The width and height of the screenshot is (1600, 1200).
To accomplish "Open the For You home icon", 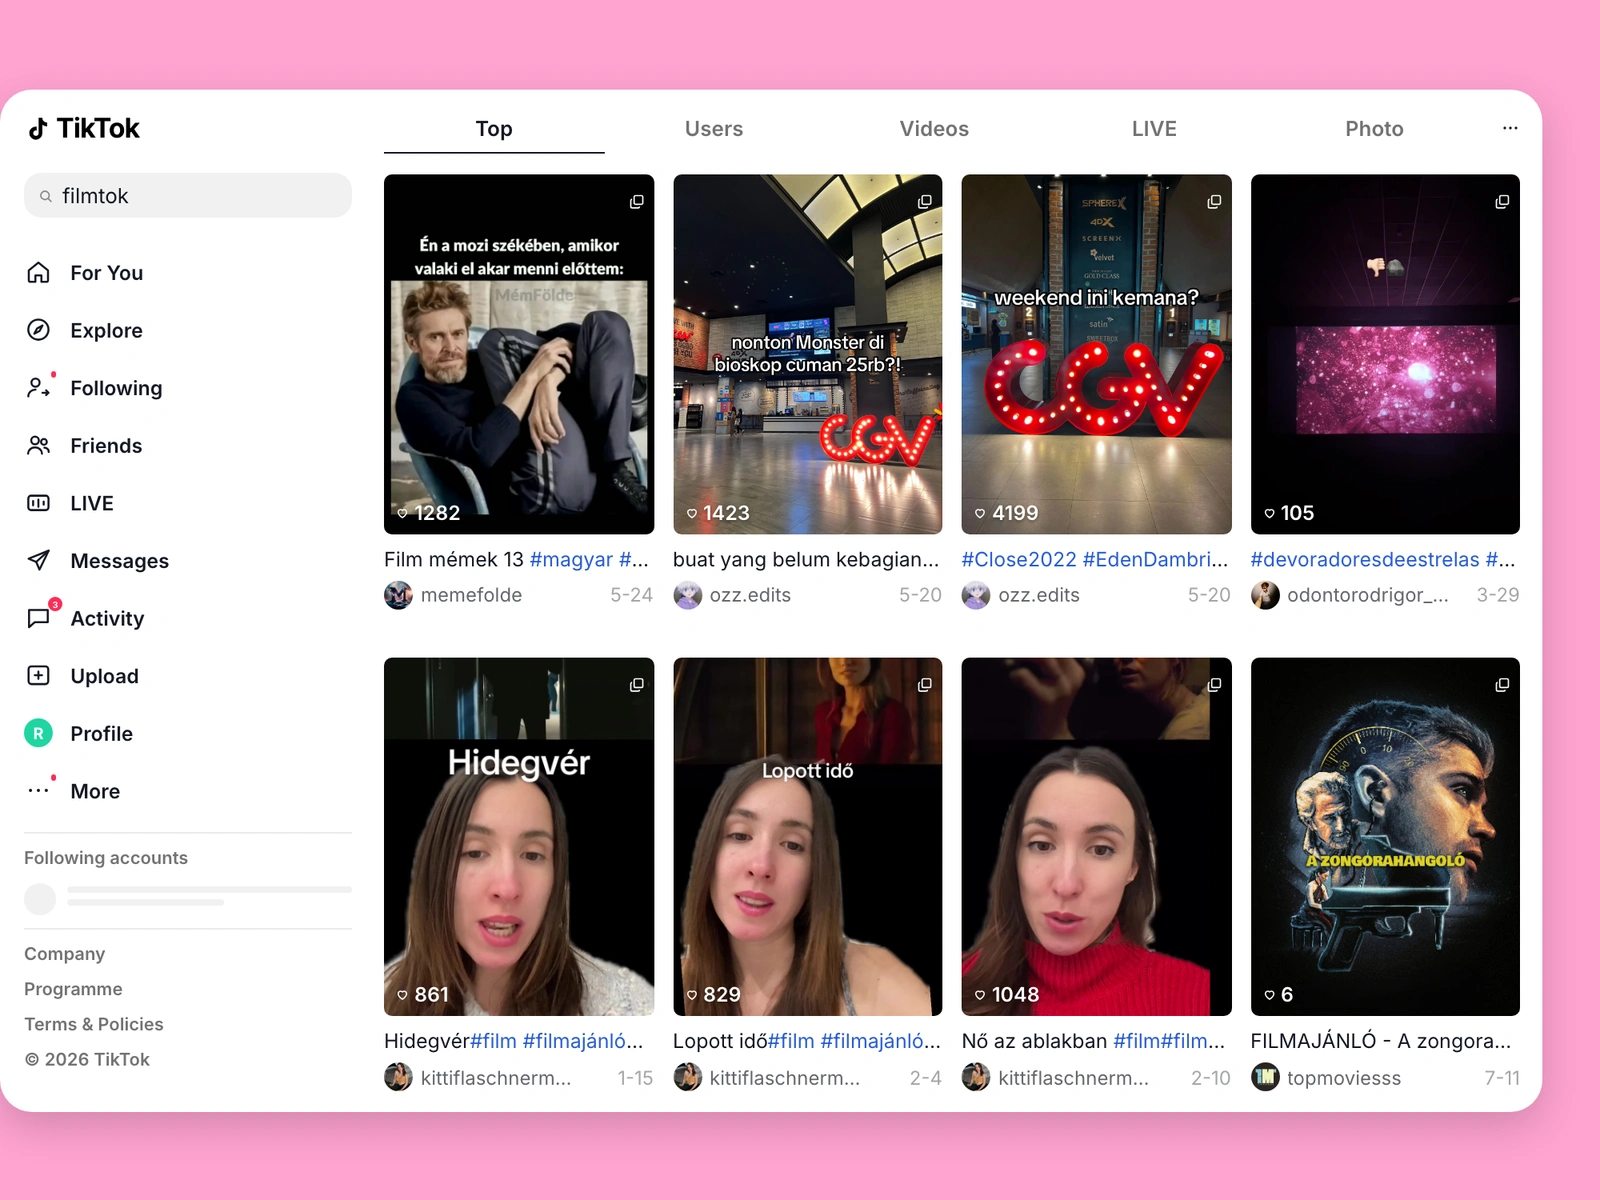I will point(38,273).
